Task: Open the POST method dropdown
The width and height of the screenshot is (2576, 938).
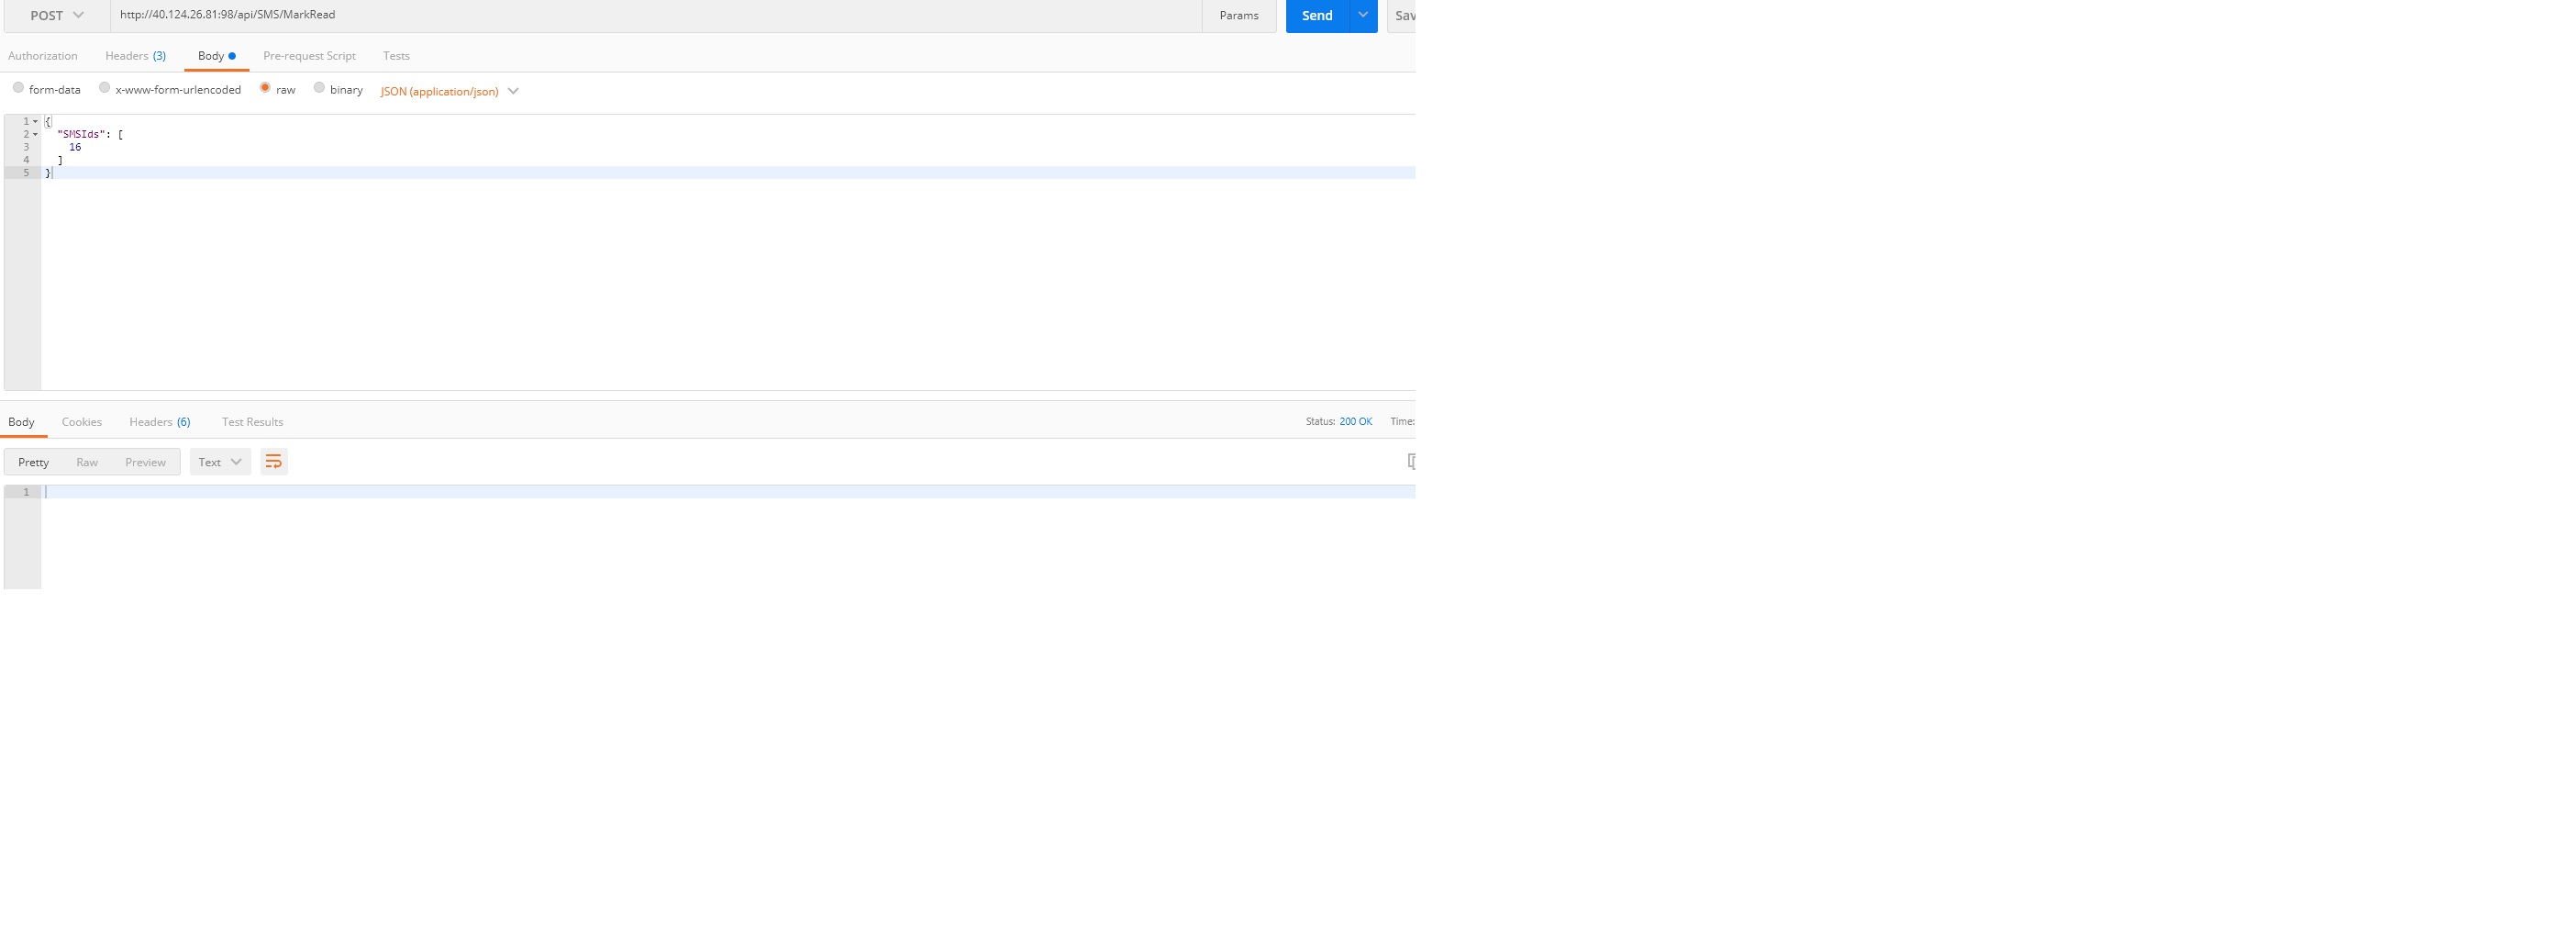Action: [x=56, y=15]
